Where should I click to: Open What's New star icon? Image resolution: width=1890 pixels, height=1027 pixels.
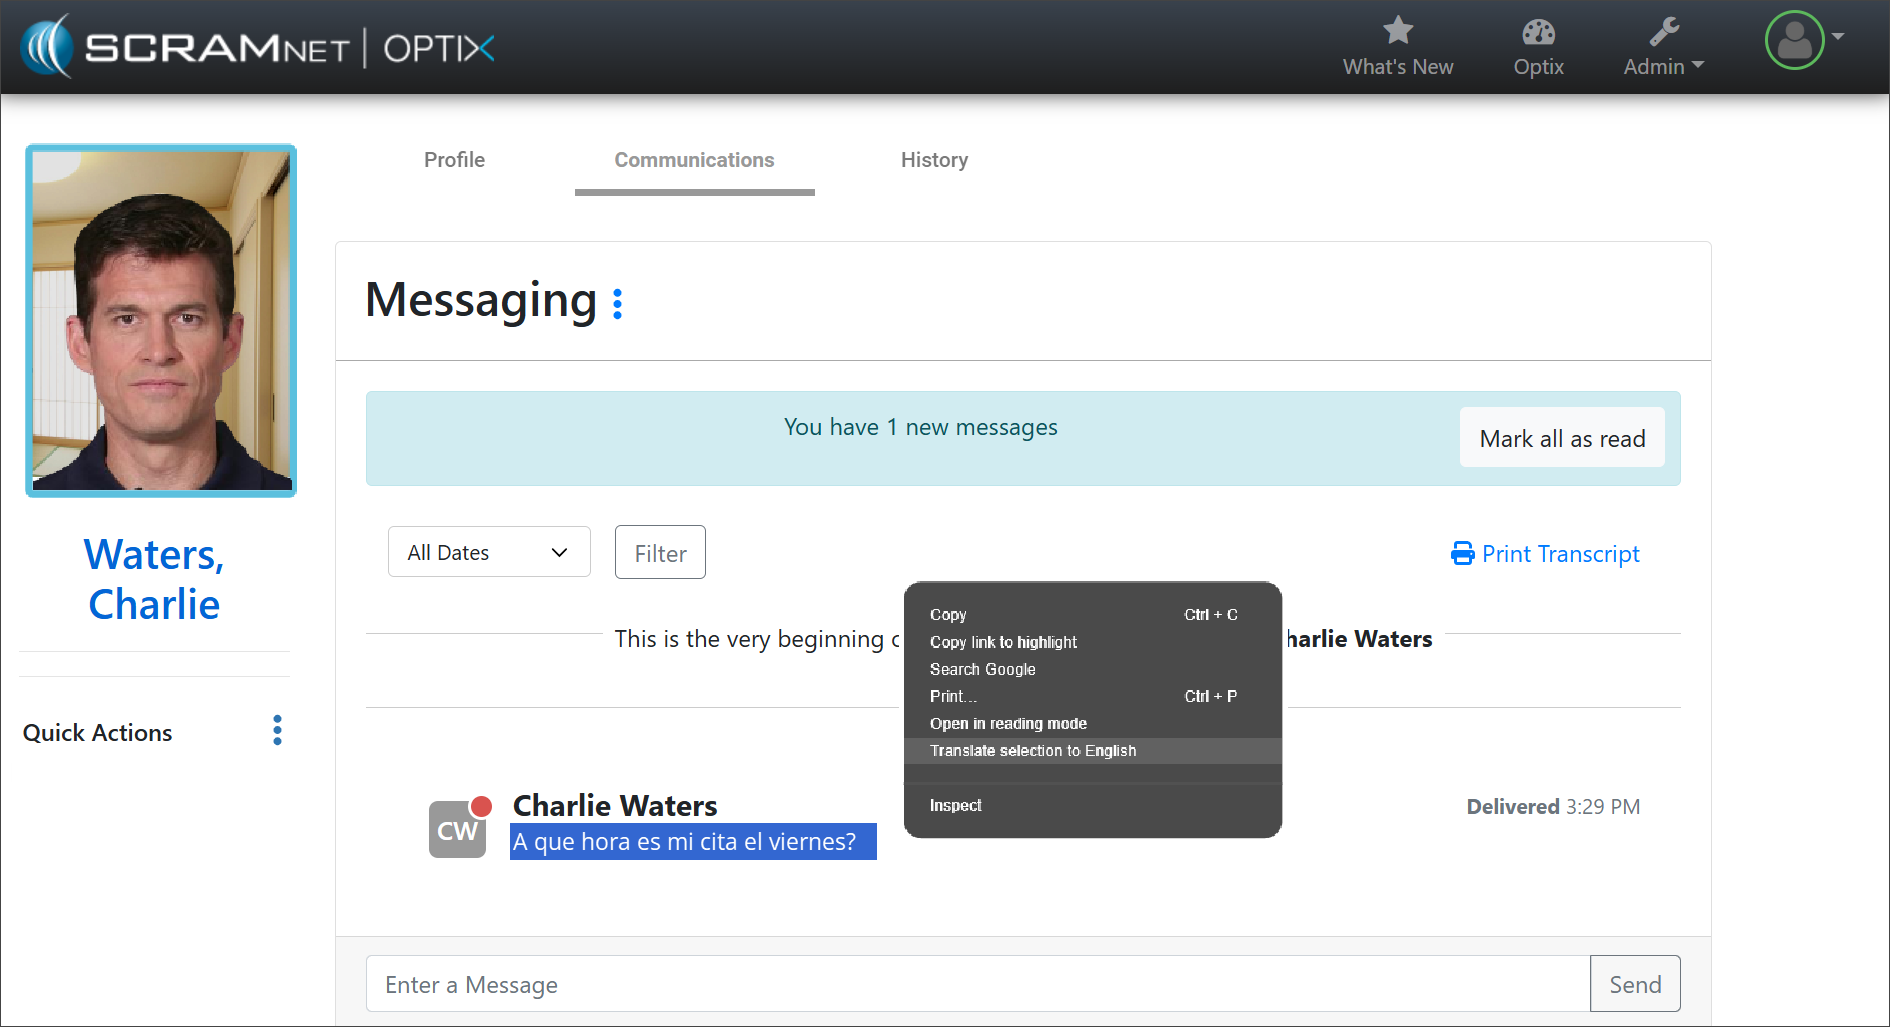pos(1397,32)
